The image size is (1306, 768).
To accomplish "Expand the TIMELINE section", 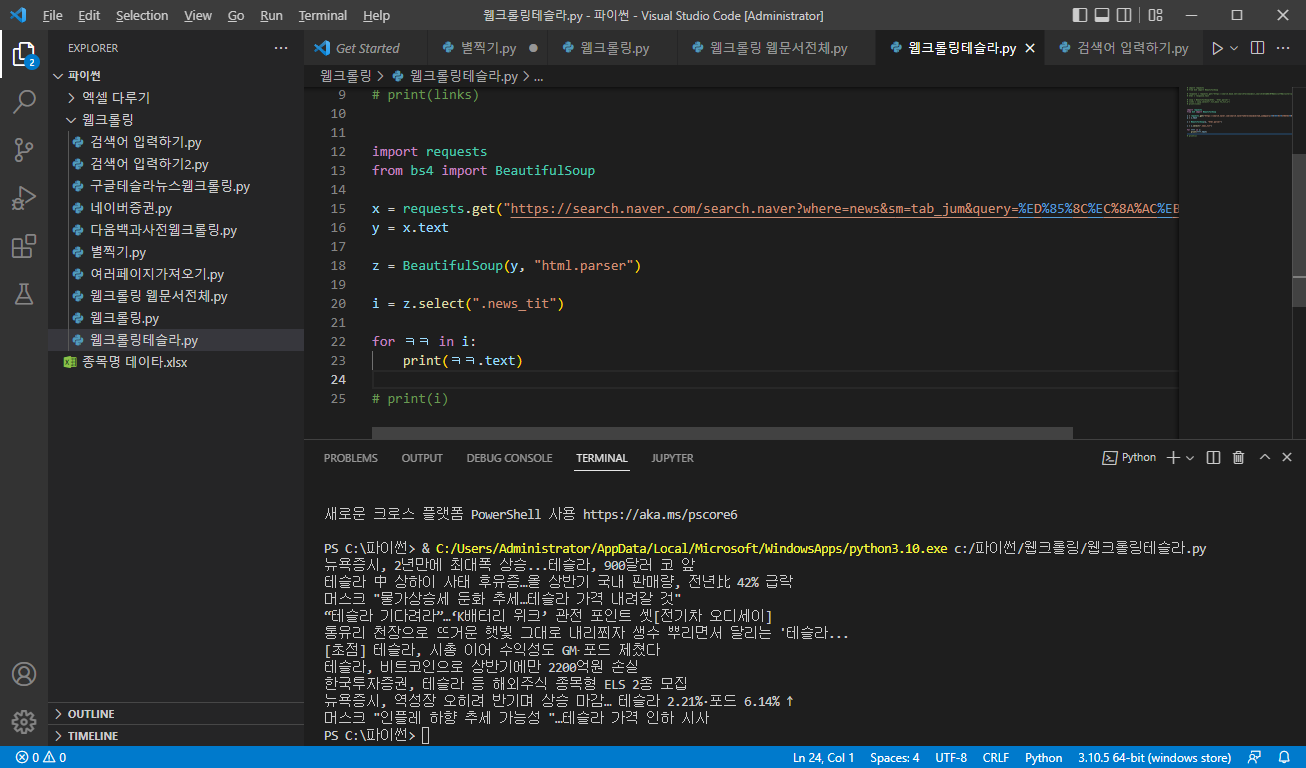I will [176, 736].
